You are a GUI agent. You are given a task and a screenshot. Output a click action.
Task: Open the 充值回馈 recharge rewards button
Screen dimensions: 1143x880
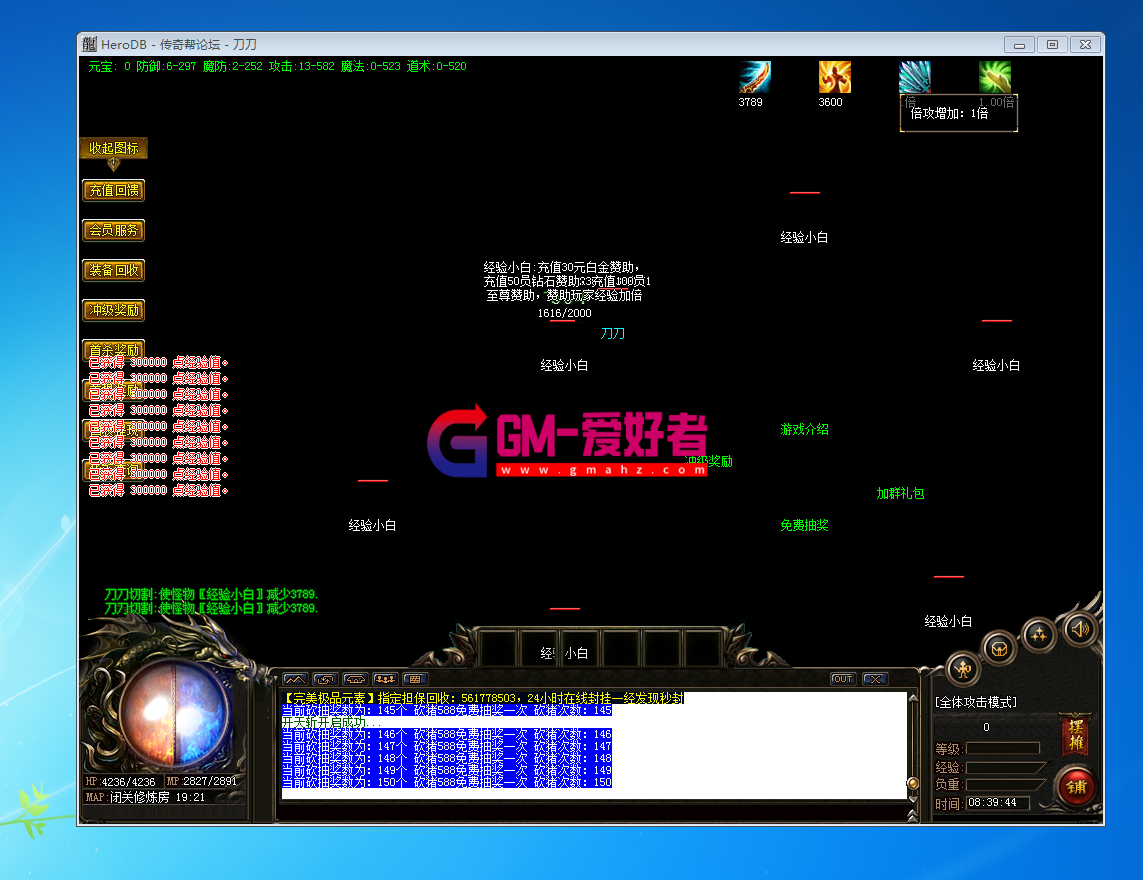pyautogui.click(x=114, y=190)
